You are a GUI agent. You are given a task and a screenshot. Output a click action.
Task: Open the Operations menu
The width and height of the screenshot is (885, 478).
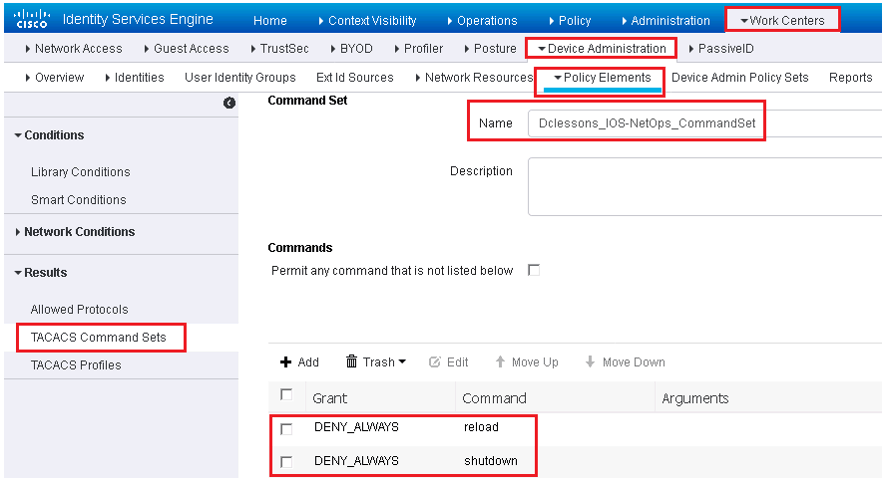pos(482,20)
